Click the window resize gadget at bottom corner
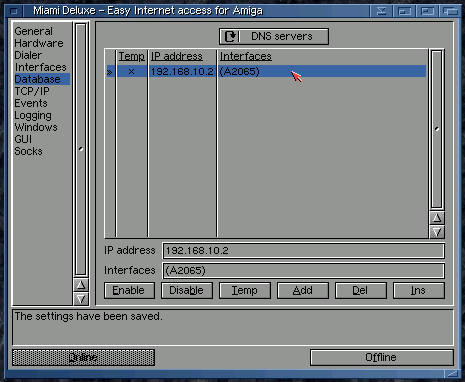Screen dimensions: 465x382 (x=452, y=374)
